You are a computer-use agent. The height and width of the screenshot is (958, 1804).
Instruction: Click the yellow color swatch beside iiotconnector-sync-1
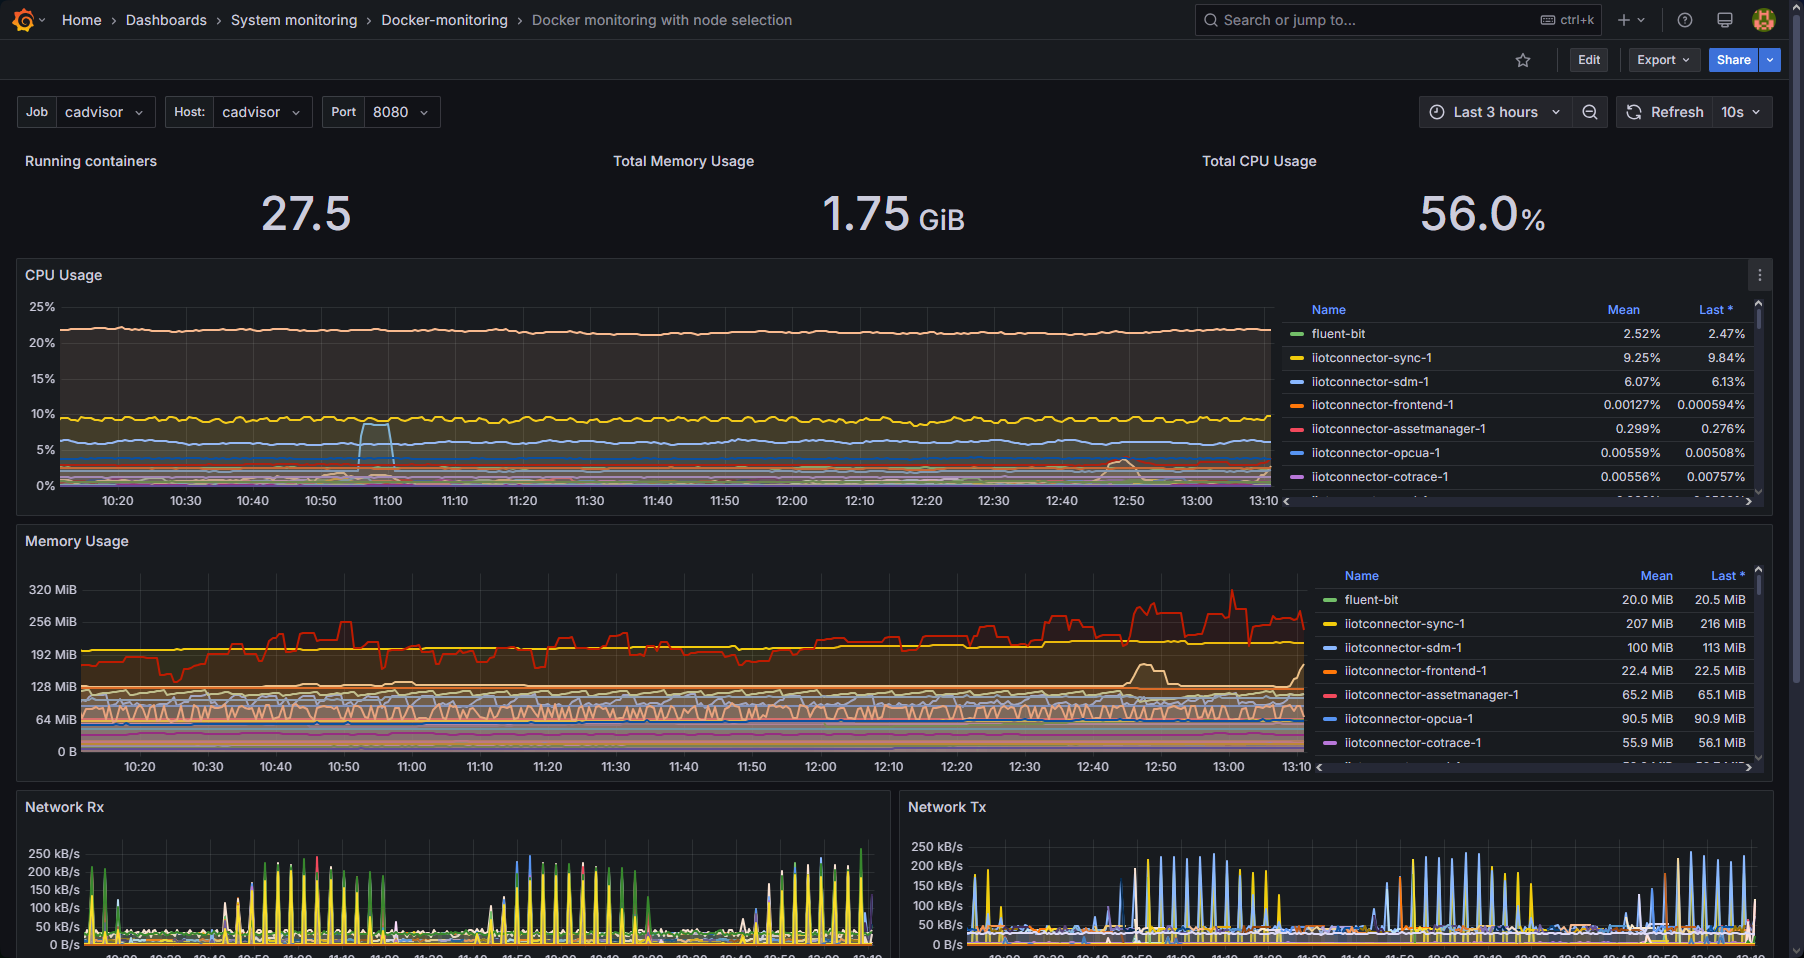(1297, 358)
